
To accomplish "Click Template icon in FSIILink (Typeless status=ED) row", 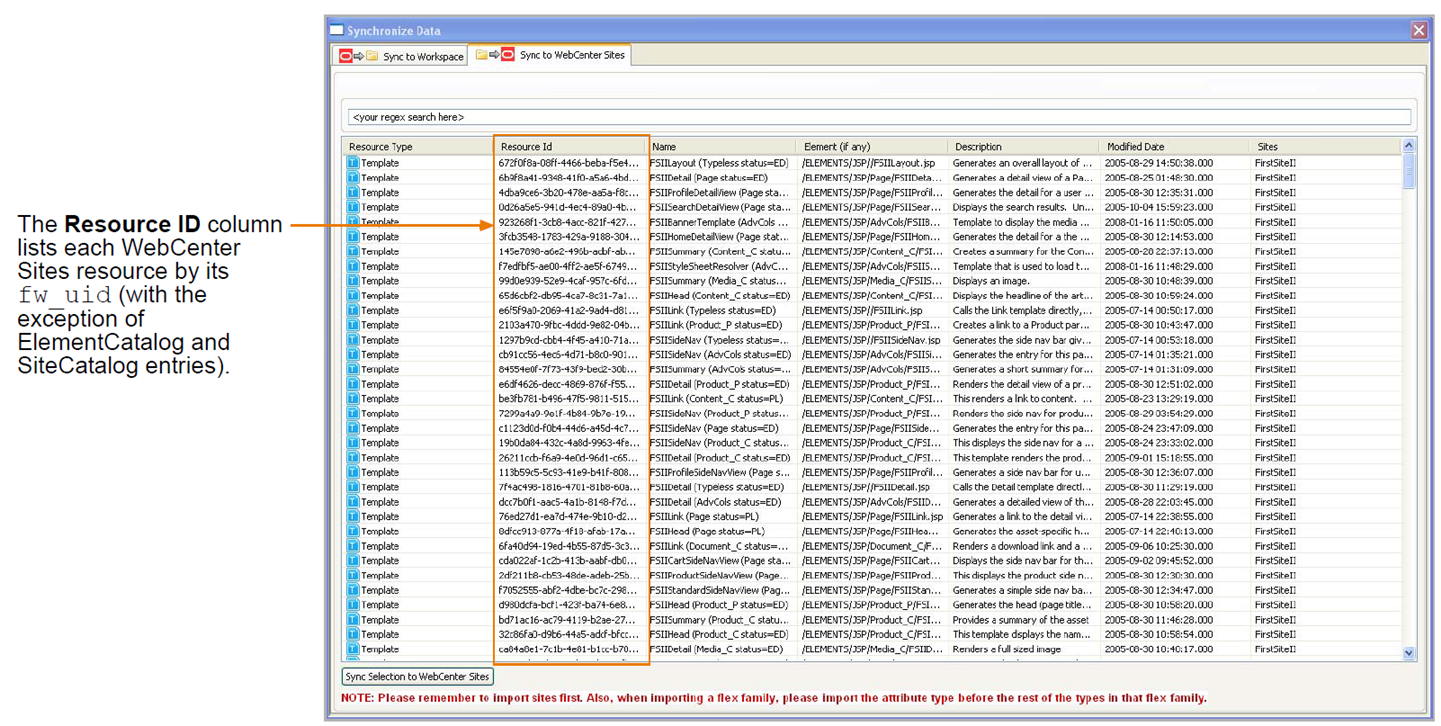I will click(353, 310).
